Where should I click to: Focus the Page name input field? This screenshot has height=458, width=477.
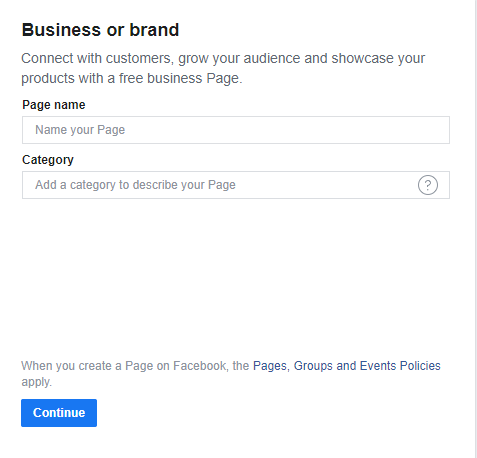click(x=236, y=130)
